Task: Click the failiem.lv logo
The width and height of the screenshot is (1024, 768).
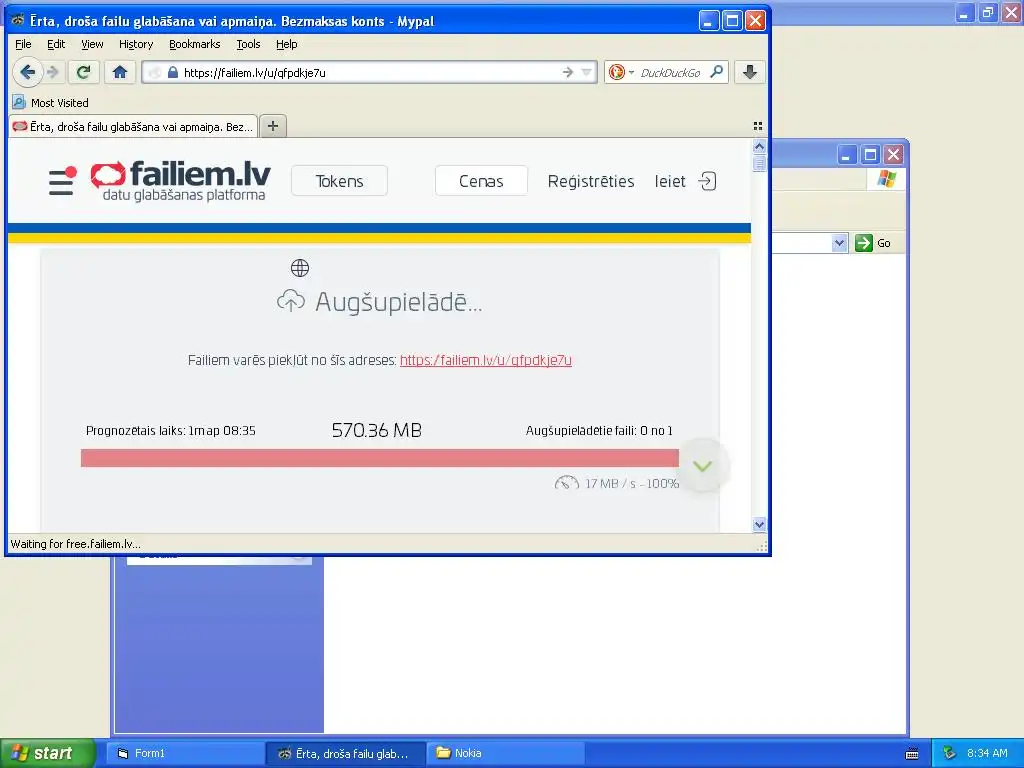Action: (x=181, y=180)
